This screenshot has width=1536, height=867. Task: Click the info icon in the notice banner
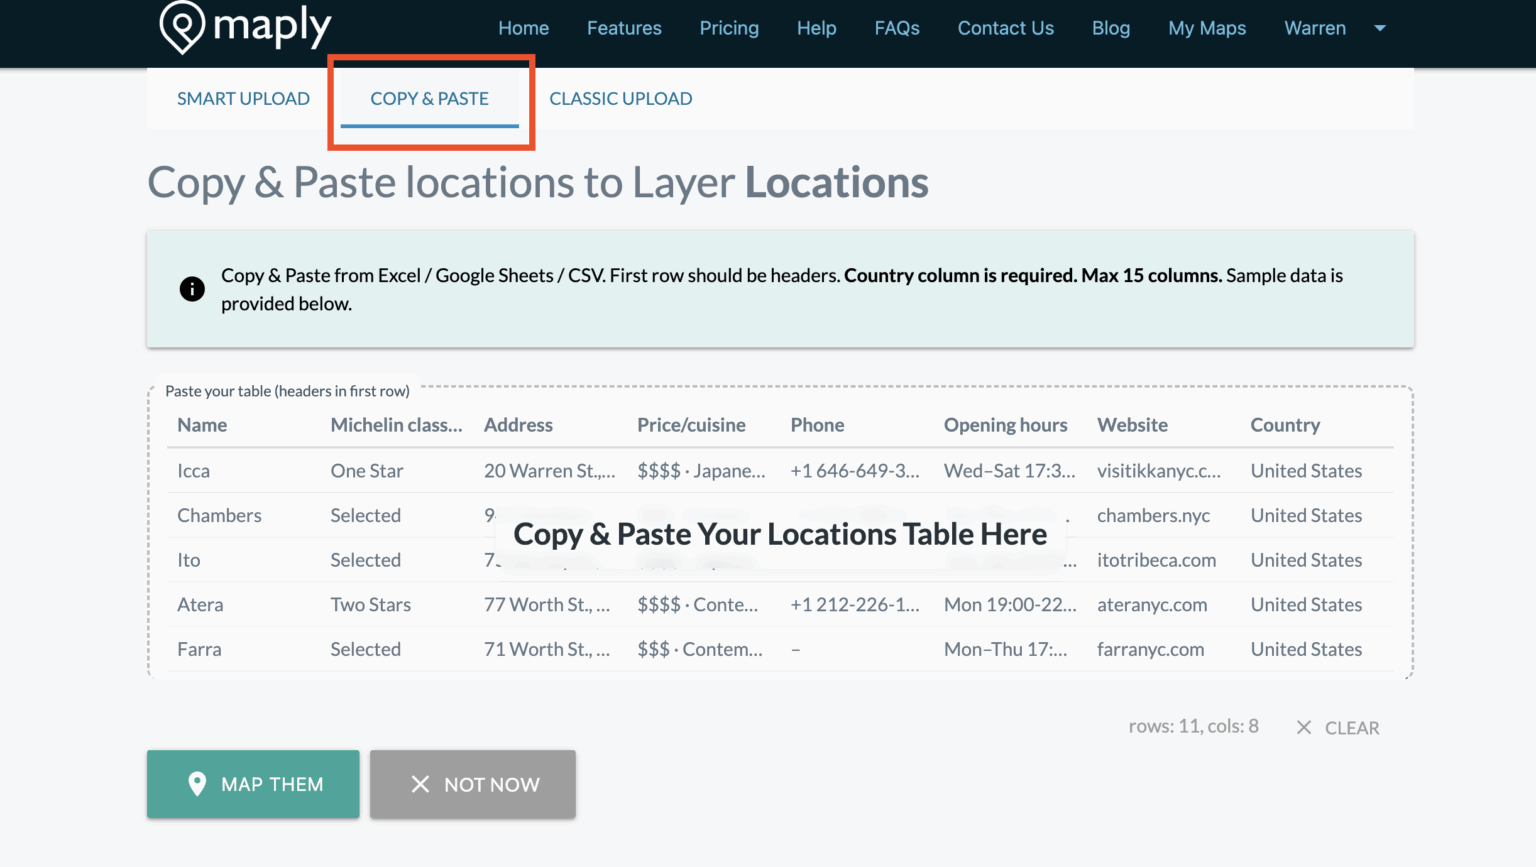(x=192, y=289)
